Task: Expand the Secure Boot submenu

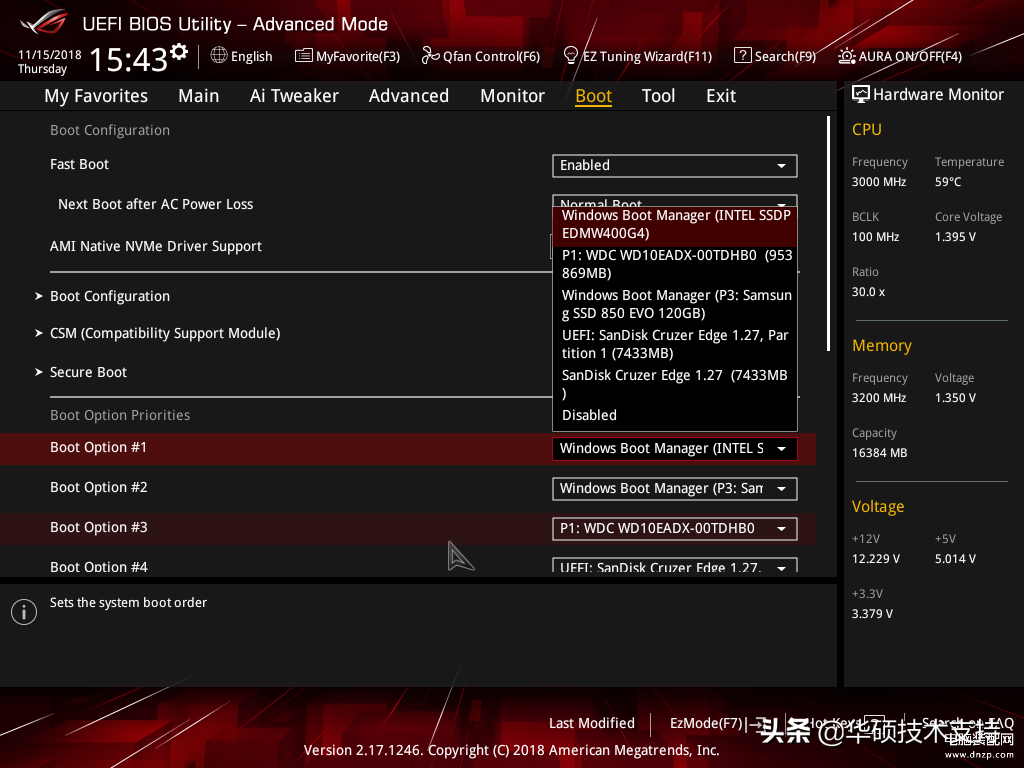Action: pos(88,372)
